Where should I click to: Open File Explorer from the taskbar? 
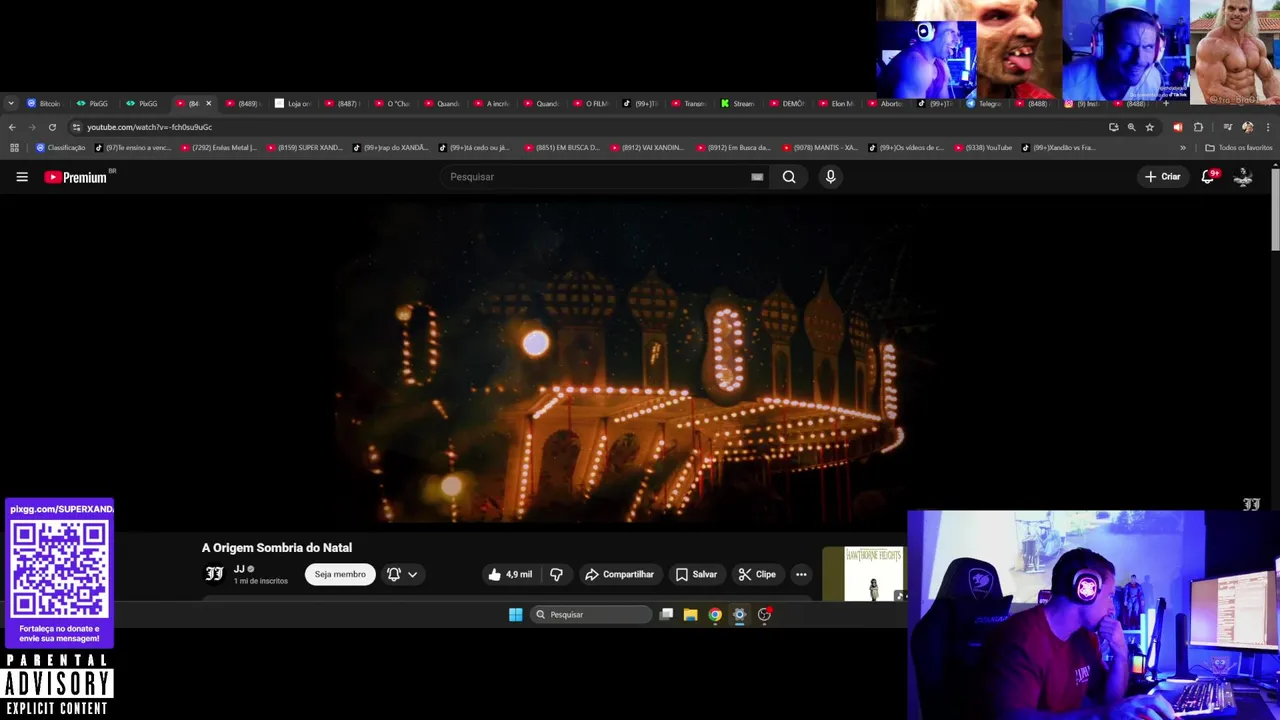690,615
